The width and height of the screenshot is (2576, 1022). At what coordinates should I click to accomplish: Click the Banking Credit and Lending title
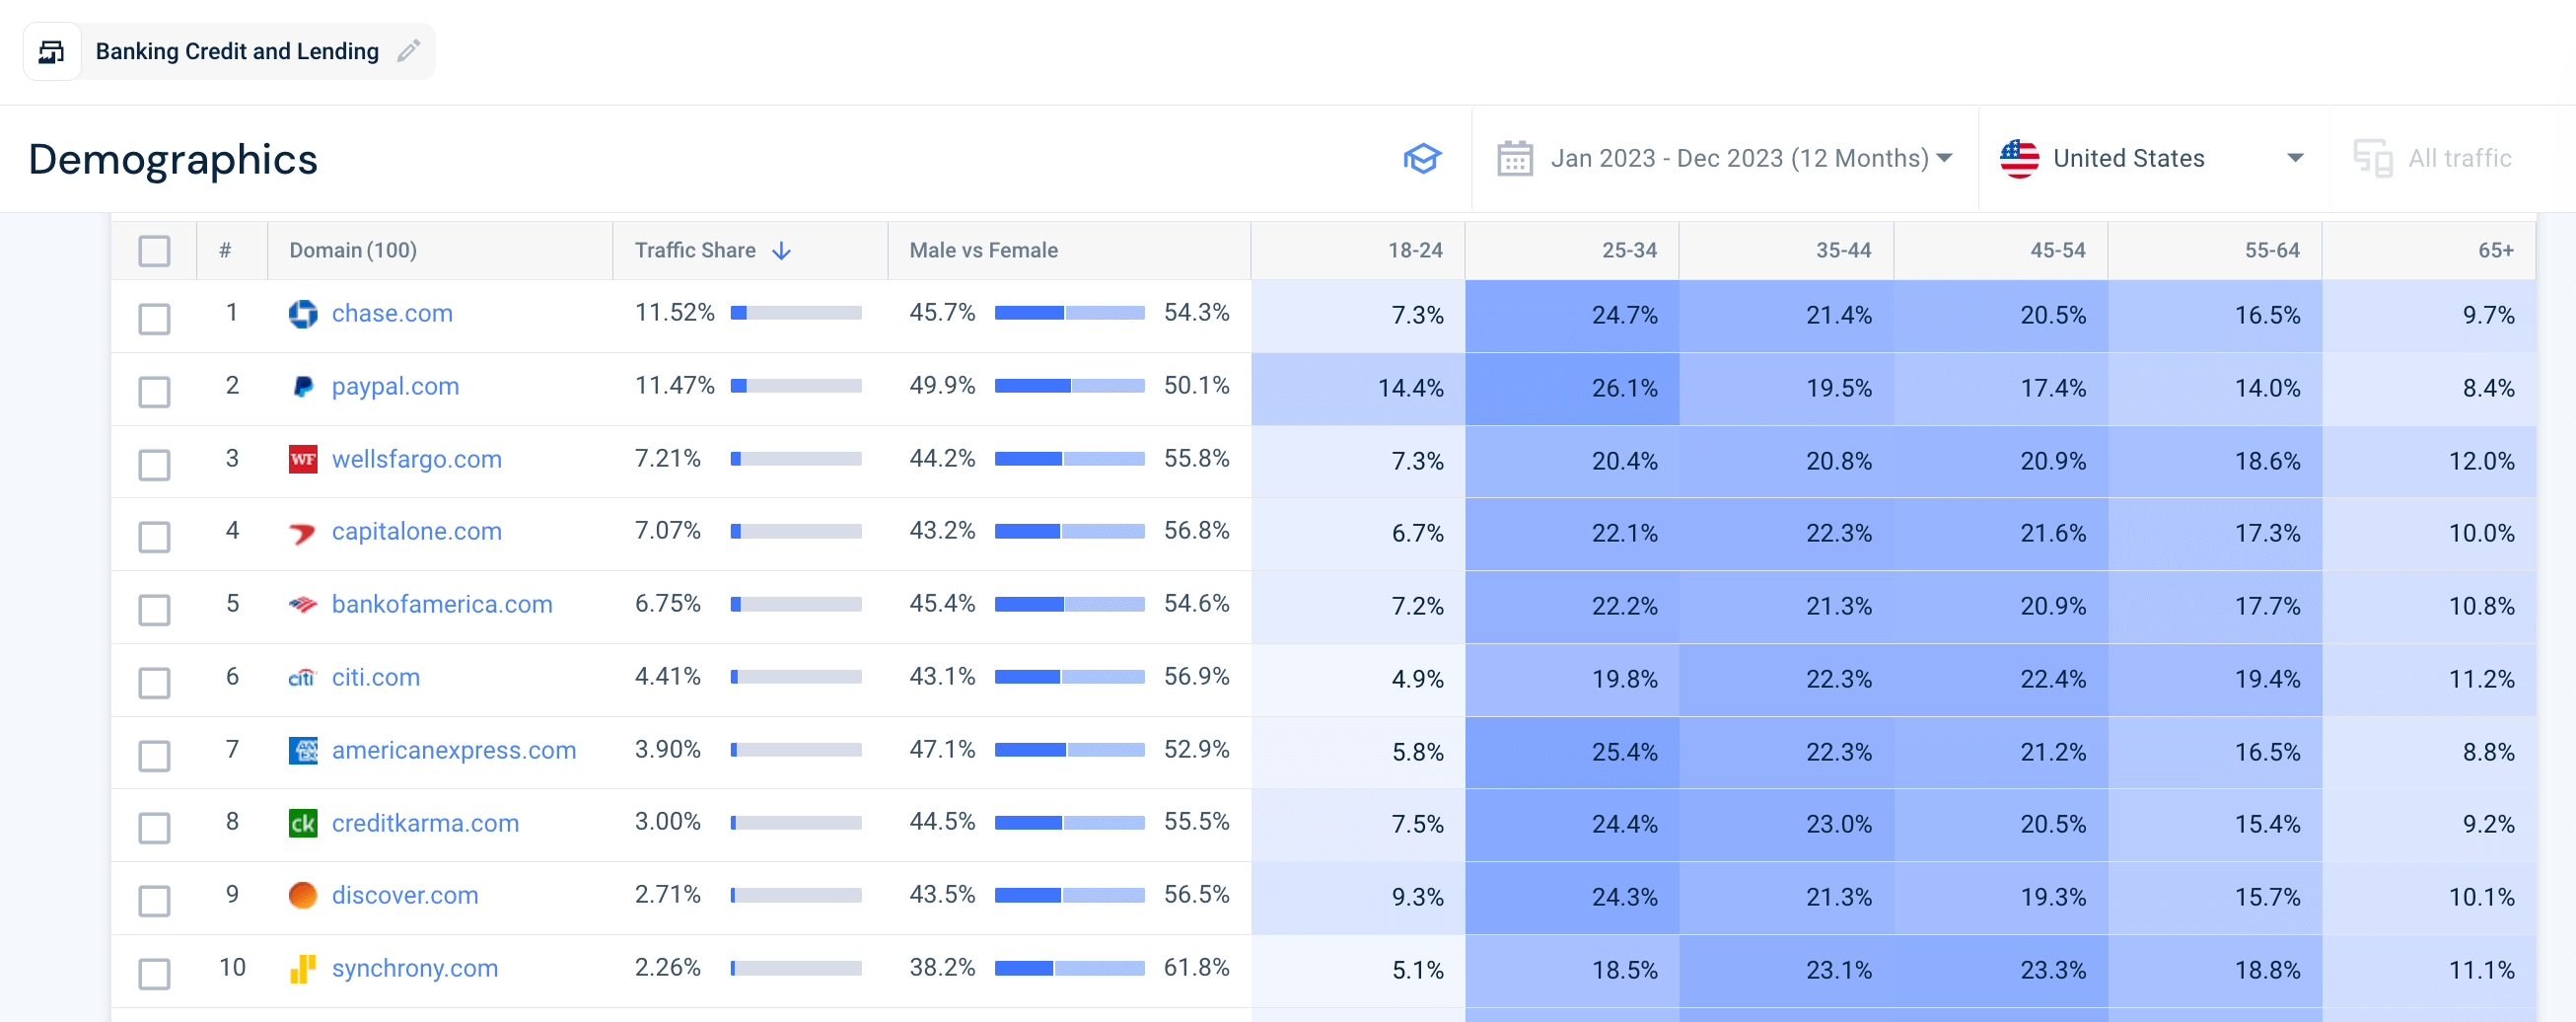tap(237, 51)
